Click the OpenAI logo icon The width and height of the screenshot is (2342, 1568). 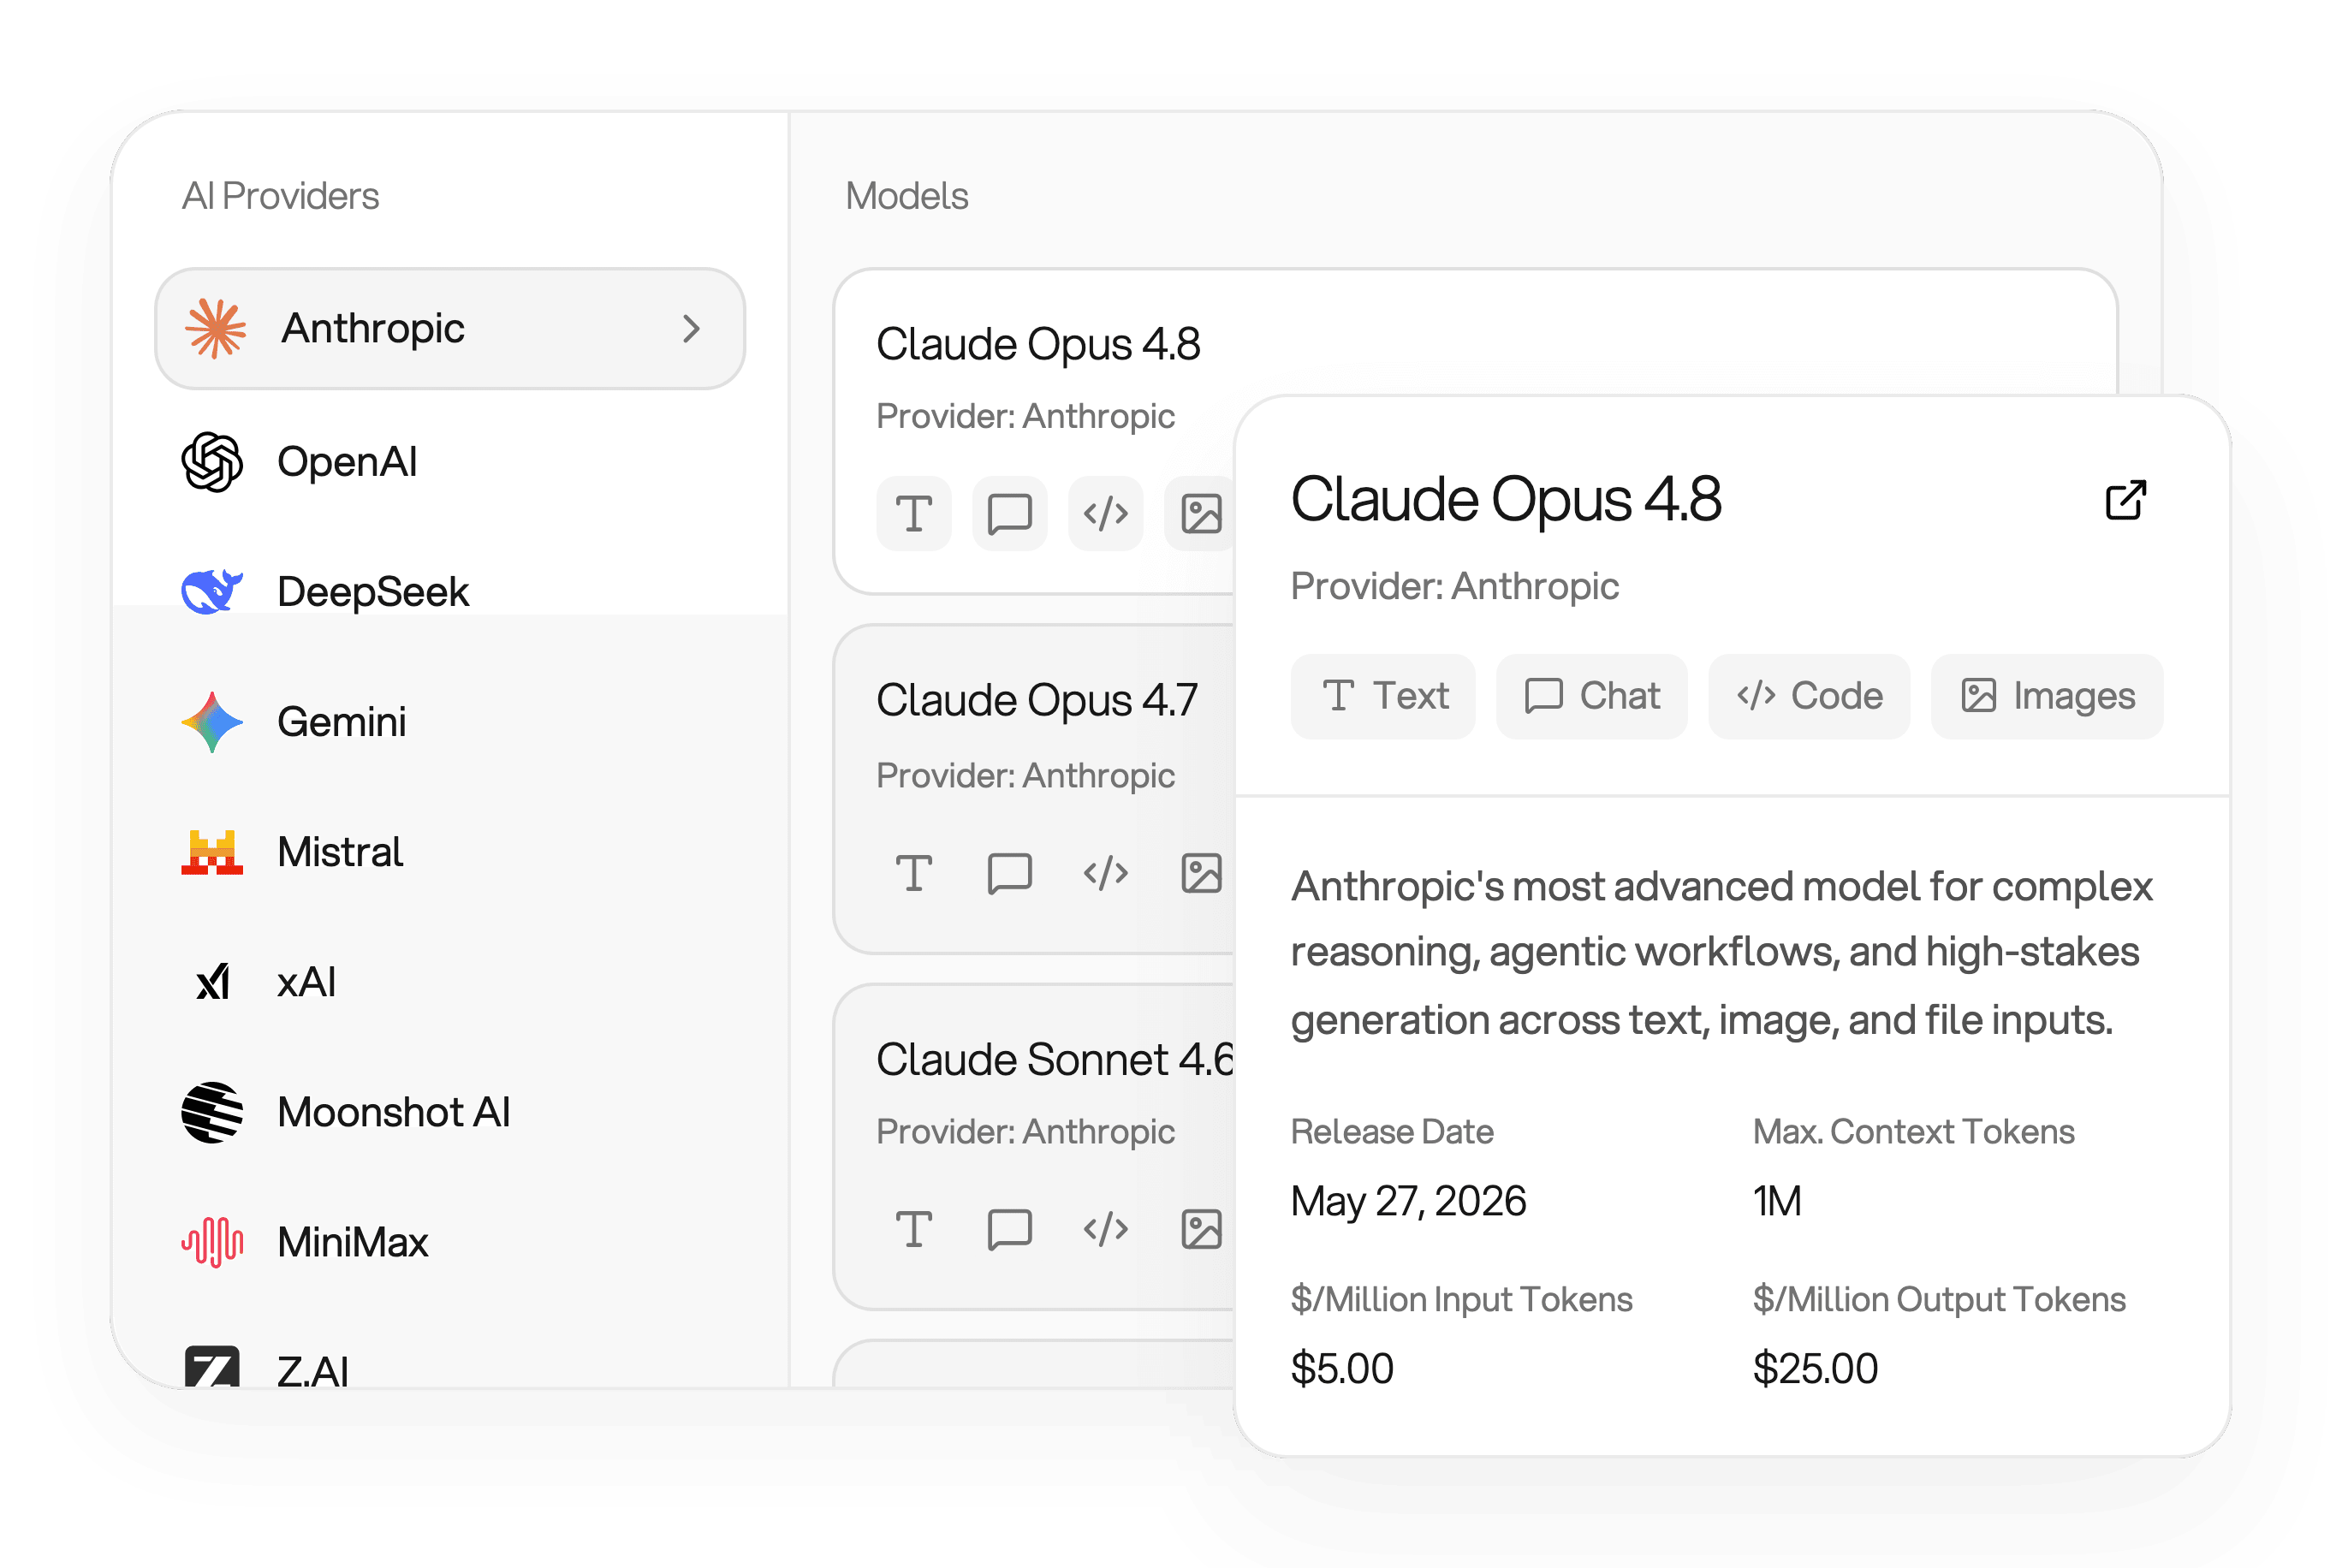click(212, 462)
